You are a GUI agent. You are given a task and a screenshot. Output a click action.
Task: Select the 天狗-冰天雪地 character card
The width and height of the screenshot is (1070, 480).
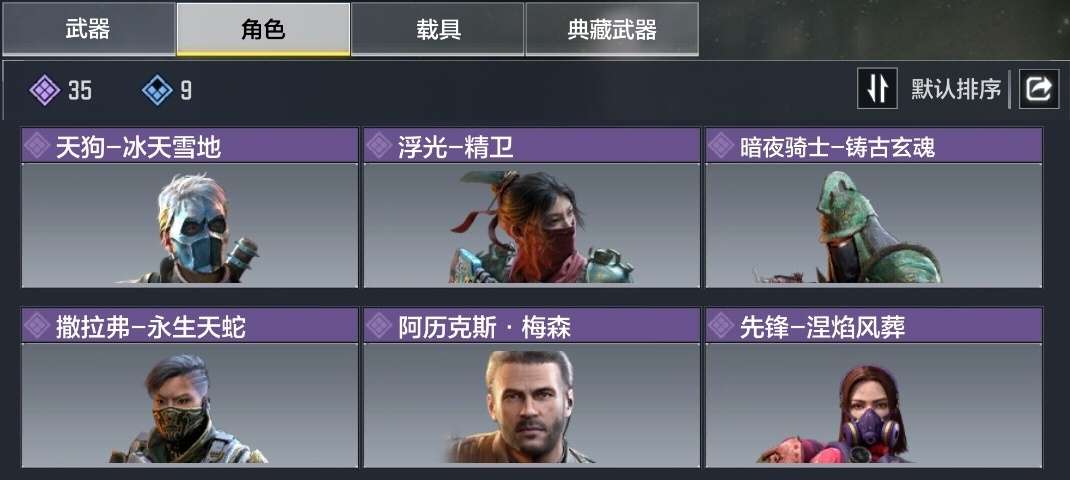click(x=190, y=208)
